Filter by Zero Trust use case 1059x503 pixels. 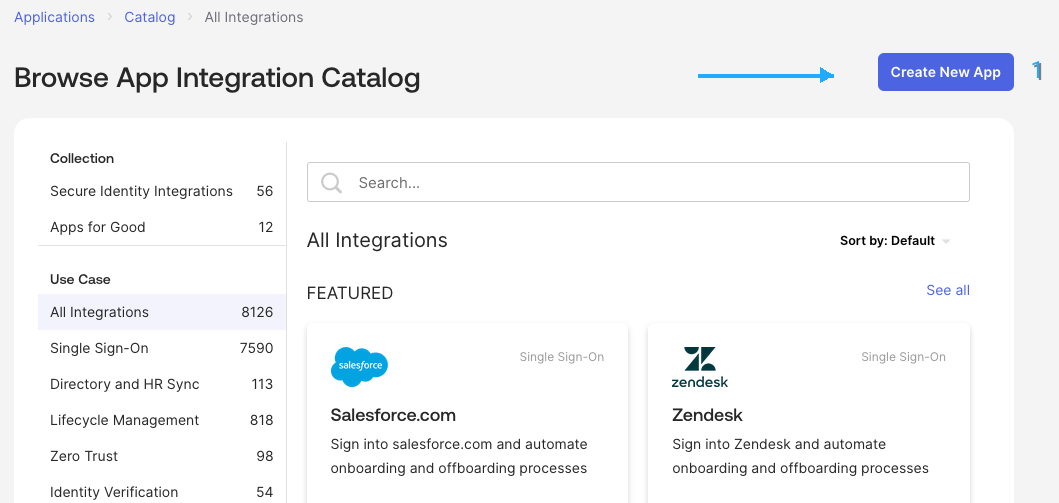[161, 456]
